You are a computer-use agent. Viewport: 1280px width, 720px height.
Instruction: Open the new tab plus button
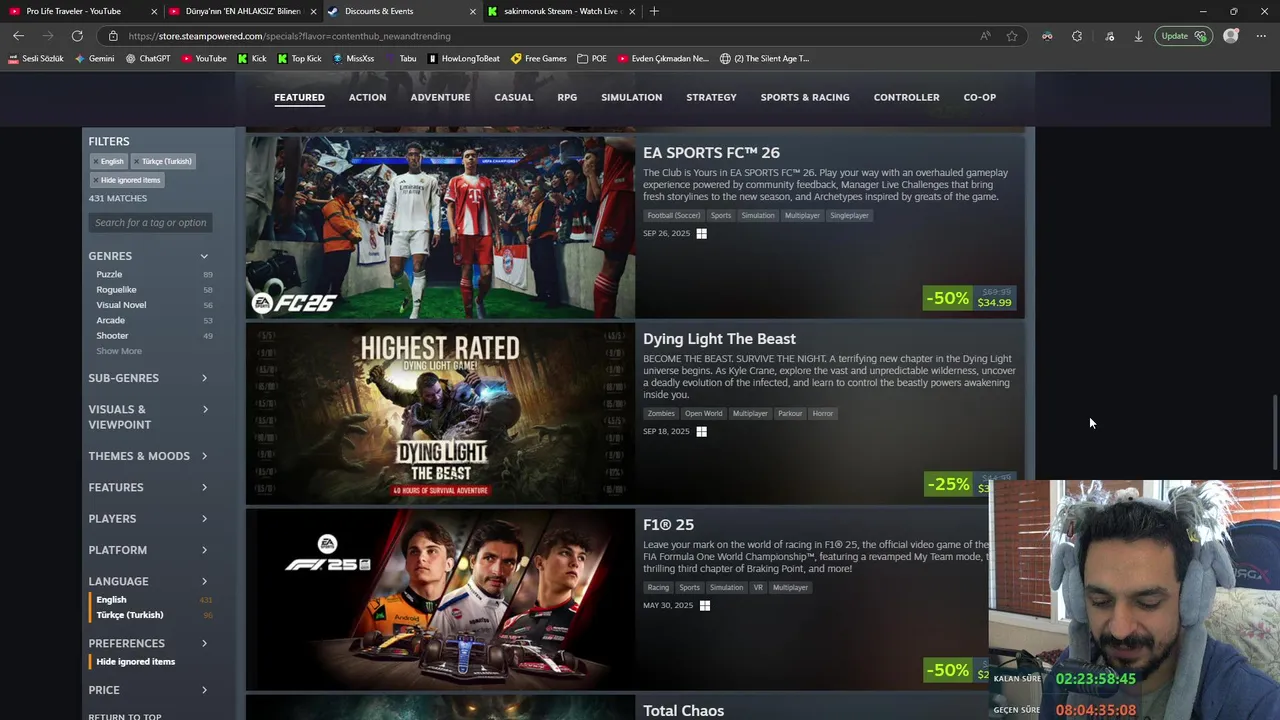pyautogui.click(x=654, y=11)
